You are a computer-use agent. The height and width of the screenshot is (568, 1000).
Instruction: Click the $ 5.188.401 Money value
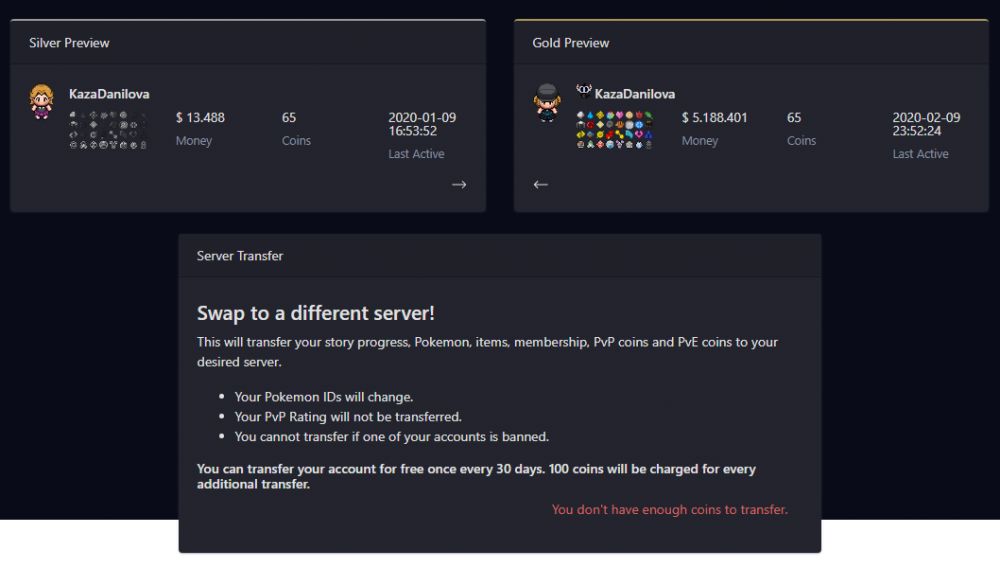coord(714,118)
